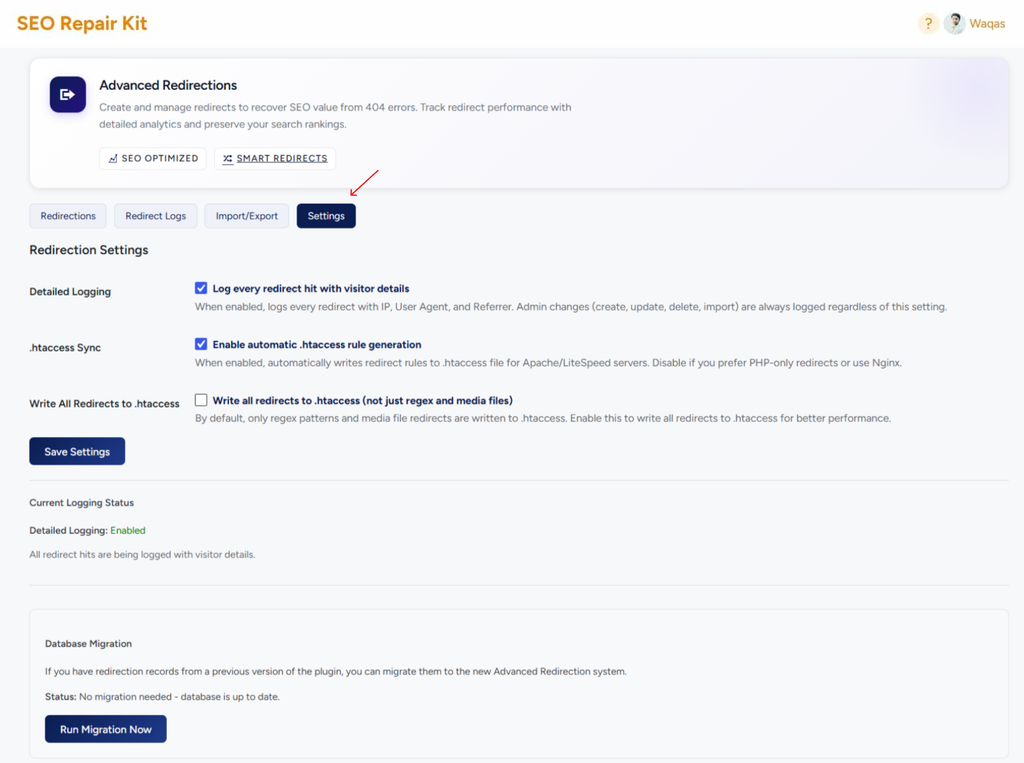Switch to the Redirections tab

[68, 216]
